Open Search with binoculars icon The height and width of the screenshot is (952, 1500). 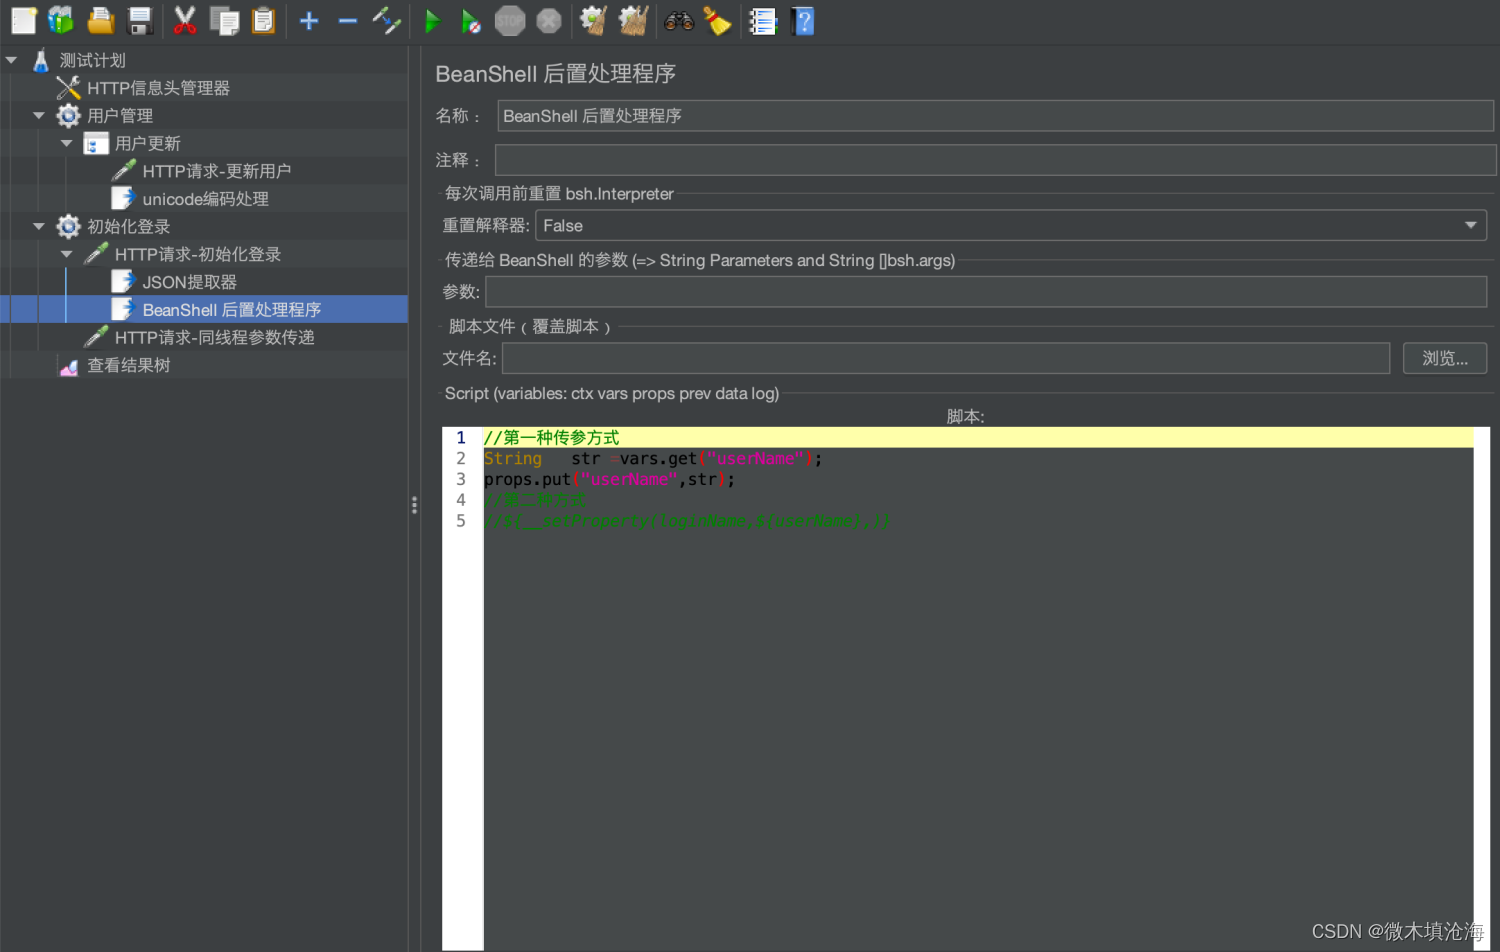coord(679,21)
